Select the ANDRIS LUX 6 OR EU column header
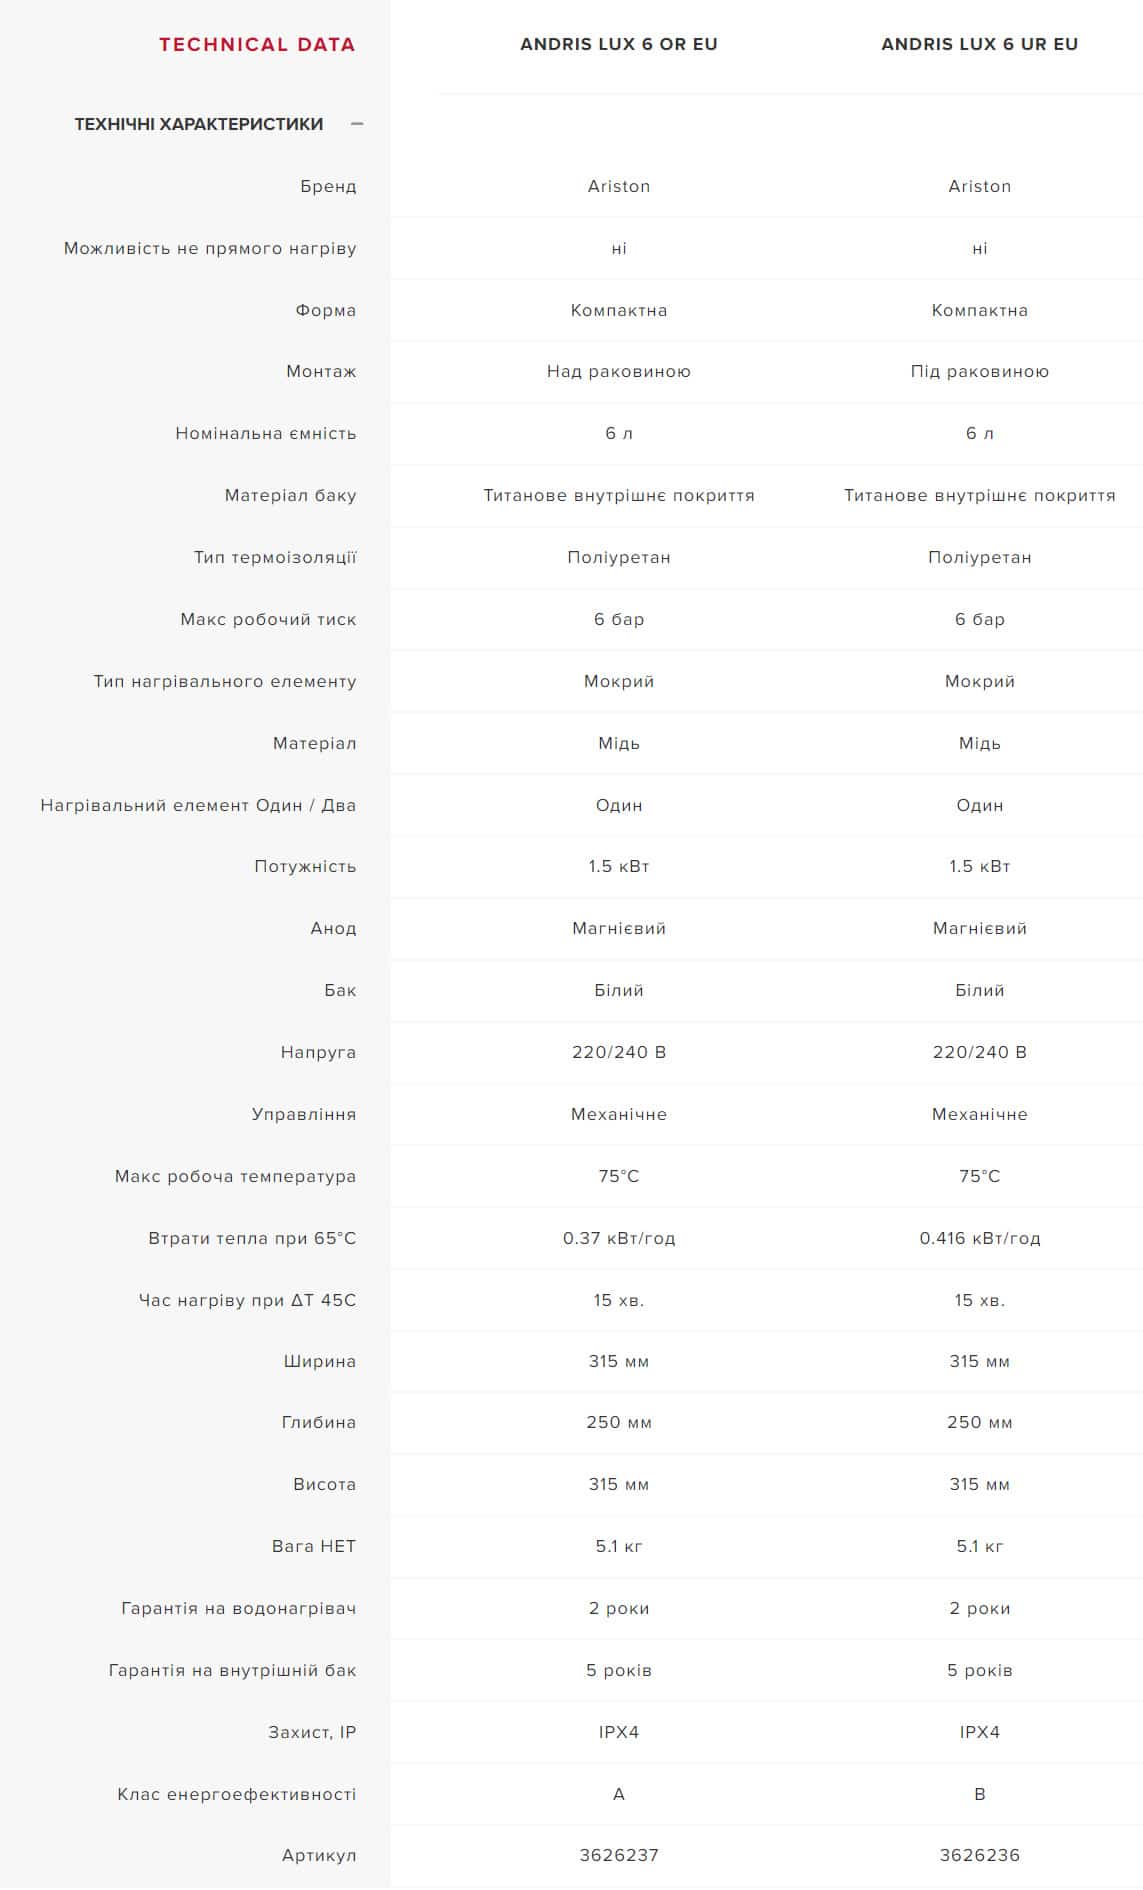Screen dimensions: 1143x1890 coord(618,44)
